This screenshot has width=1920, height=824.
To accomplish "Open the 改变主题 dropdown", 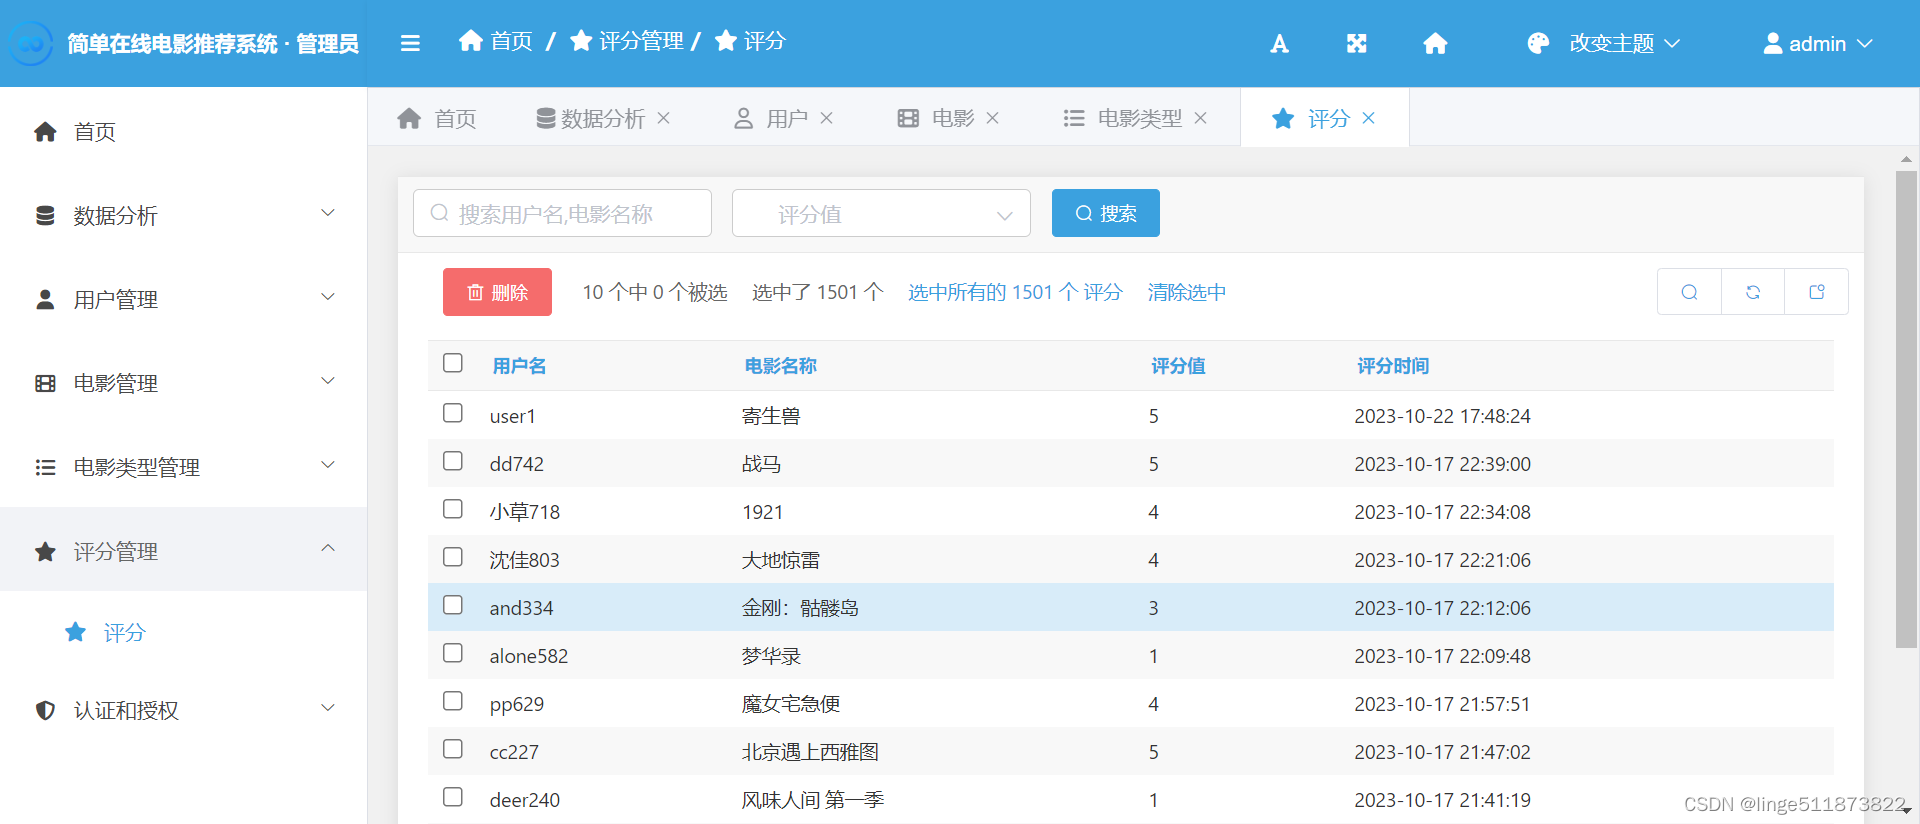I will tap(1604, 43).
